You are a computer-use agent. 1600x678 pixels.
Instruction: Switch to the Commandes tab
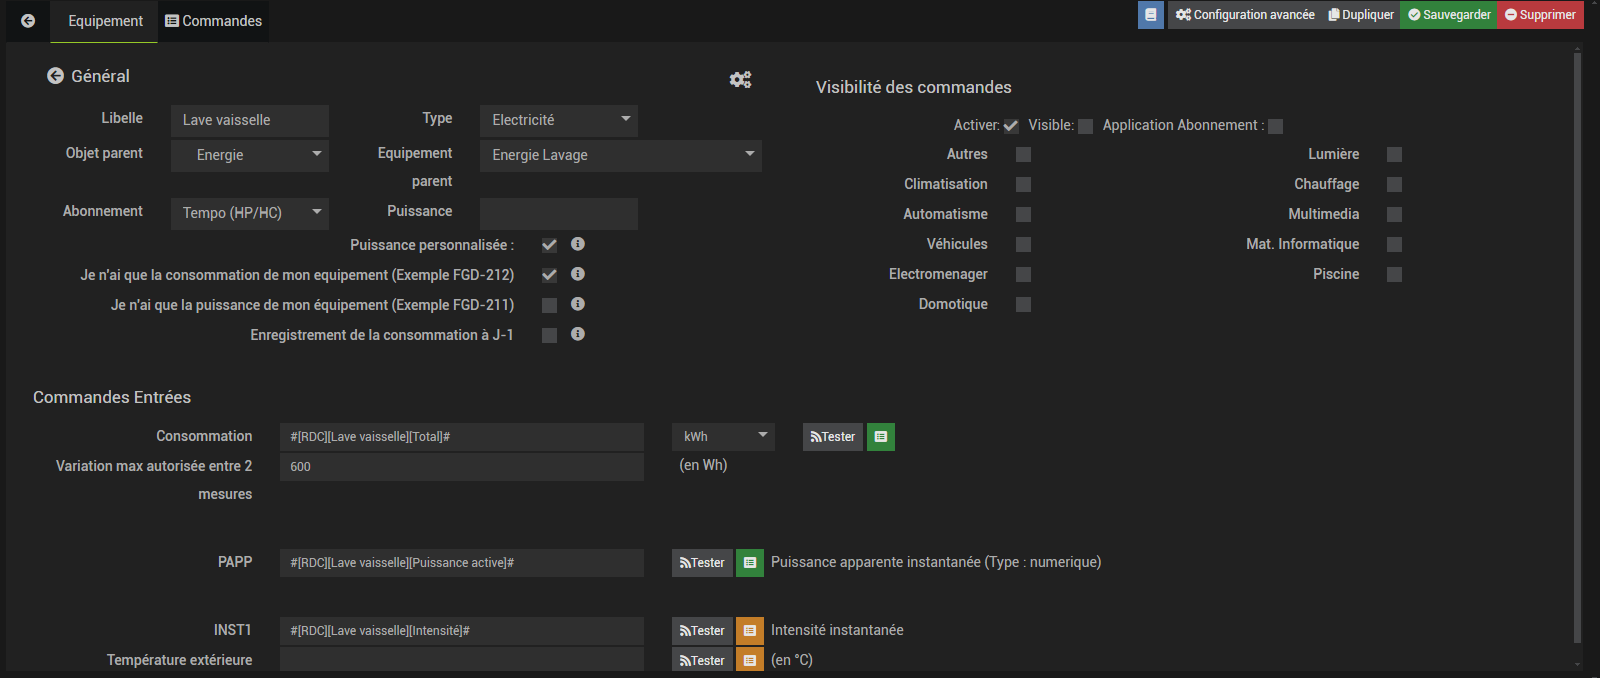[x=214, y=21]
